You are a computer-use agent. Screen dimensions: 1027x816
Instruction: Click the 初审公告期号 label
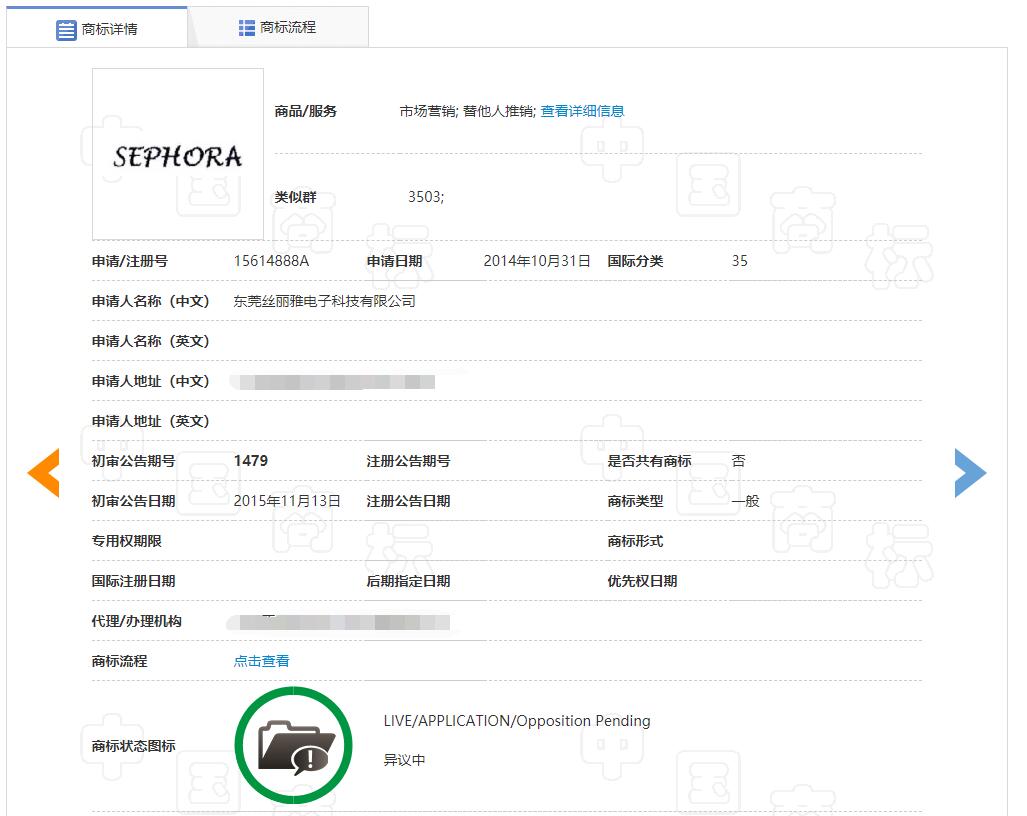point(134,461)
